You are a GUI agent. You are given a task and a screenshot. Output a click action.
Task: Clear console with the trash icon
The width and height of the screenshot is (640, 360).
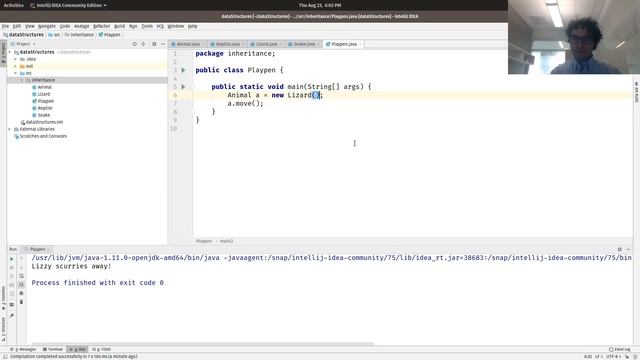point(22,302)
